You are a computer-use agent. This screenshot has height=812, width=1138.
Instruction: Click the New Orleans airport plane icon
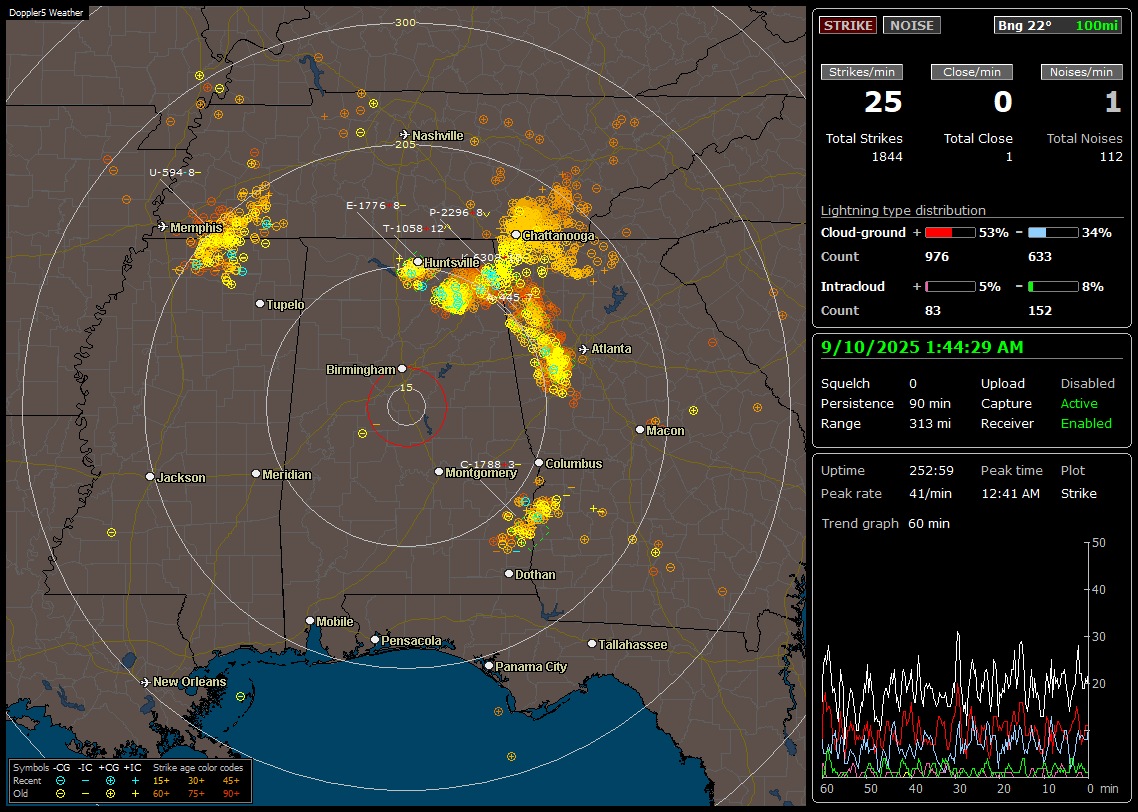coord(145,682)
